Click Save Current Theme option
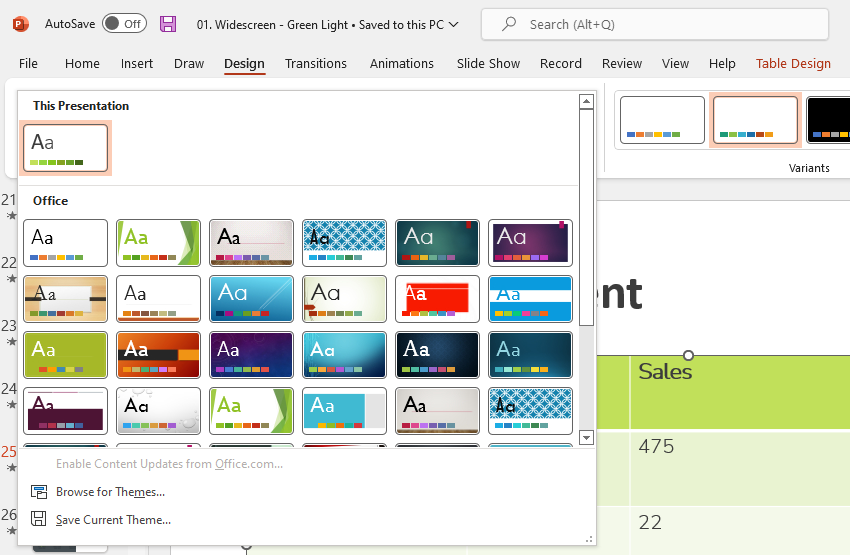This screenshot has width=850, height=555. [113, 519]
